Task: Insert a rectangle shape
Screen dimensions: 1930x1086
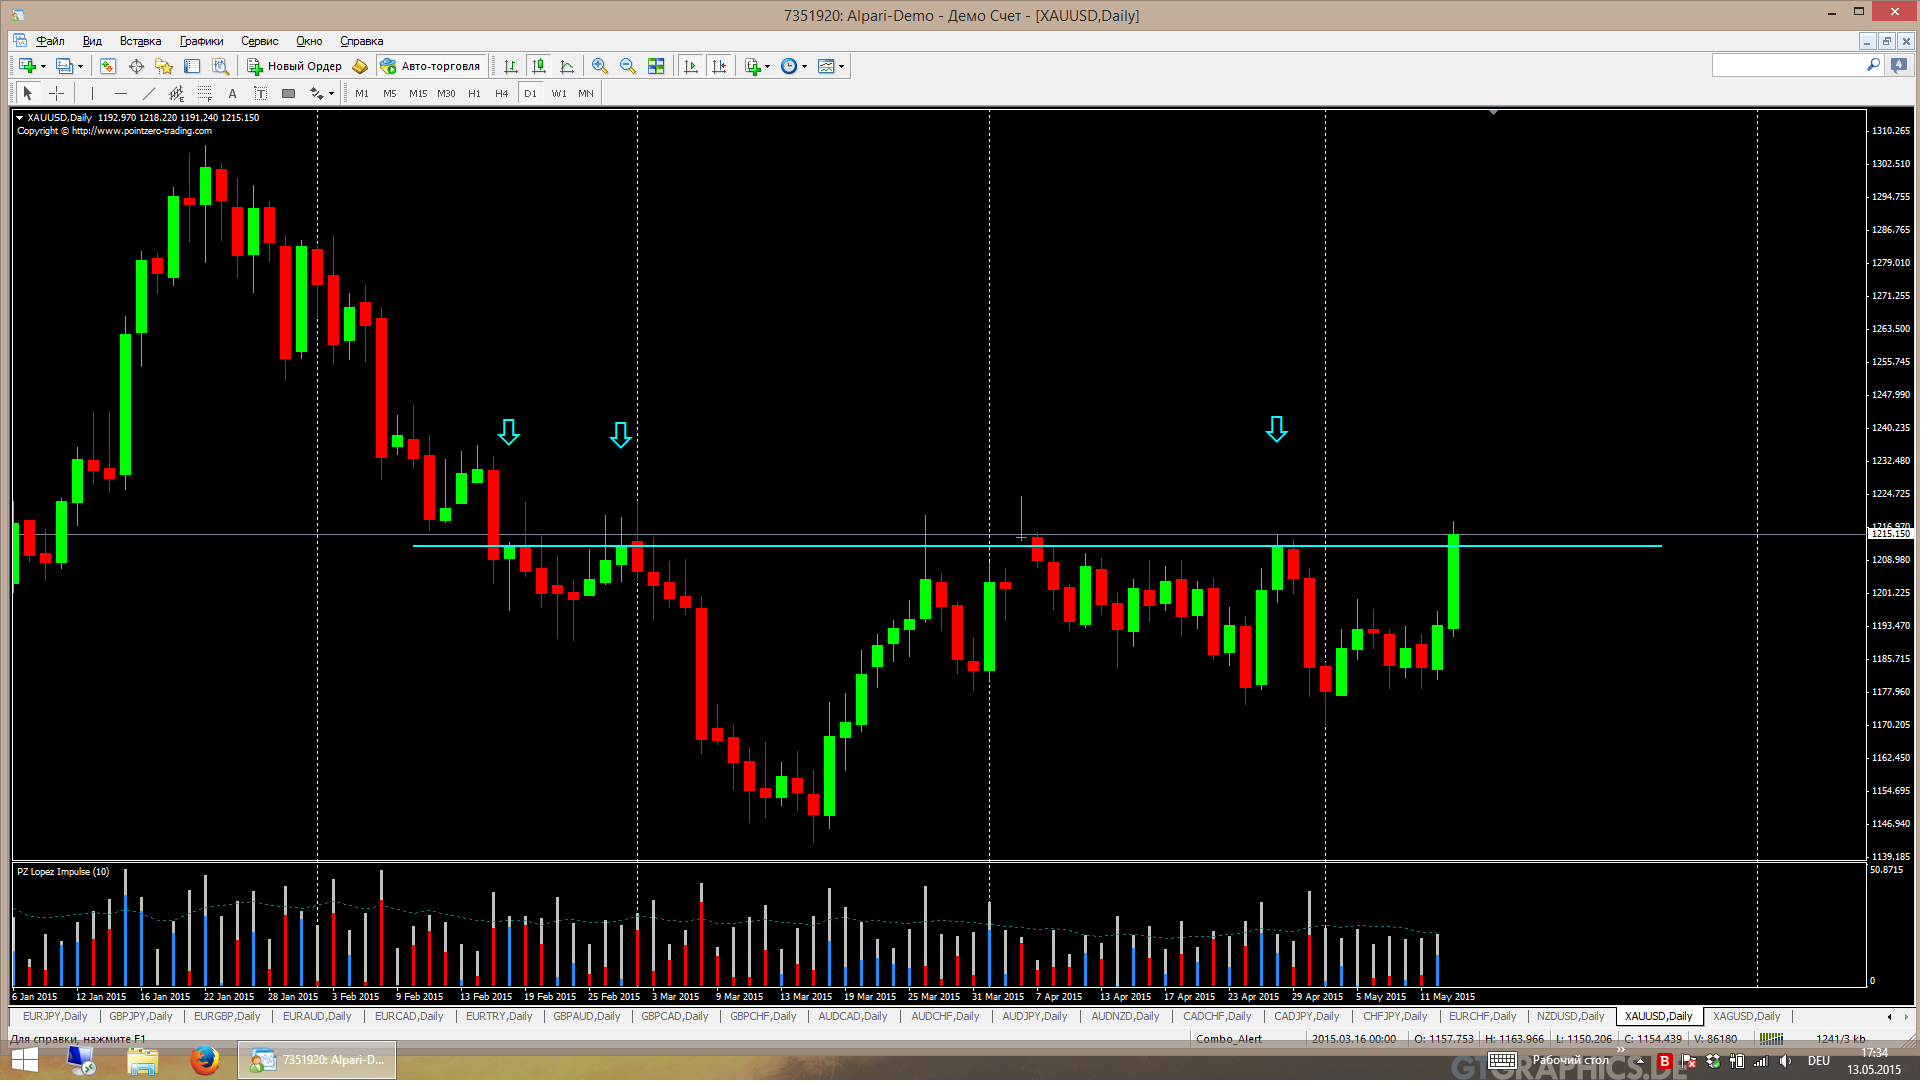Action: (288, 93)
